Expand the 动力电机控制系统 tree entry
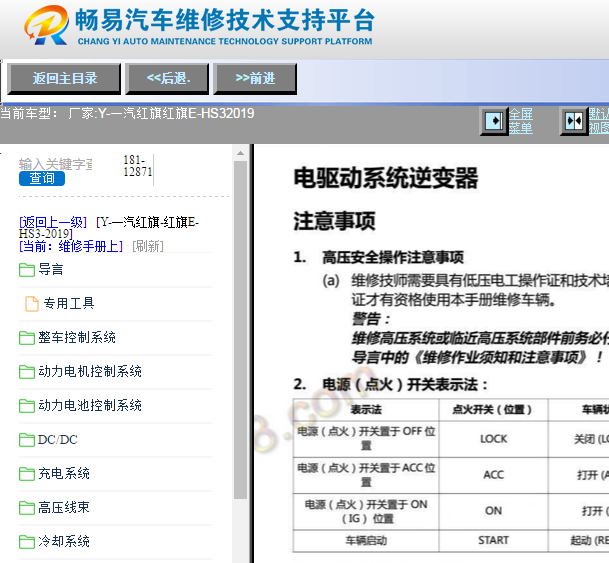This screenshot has width=609, height=563. pos(90,372)
